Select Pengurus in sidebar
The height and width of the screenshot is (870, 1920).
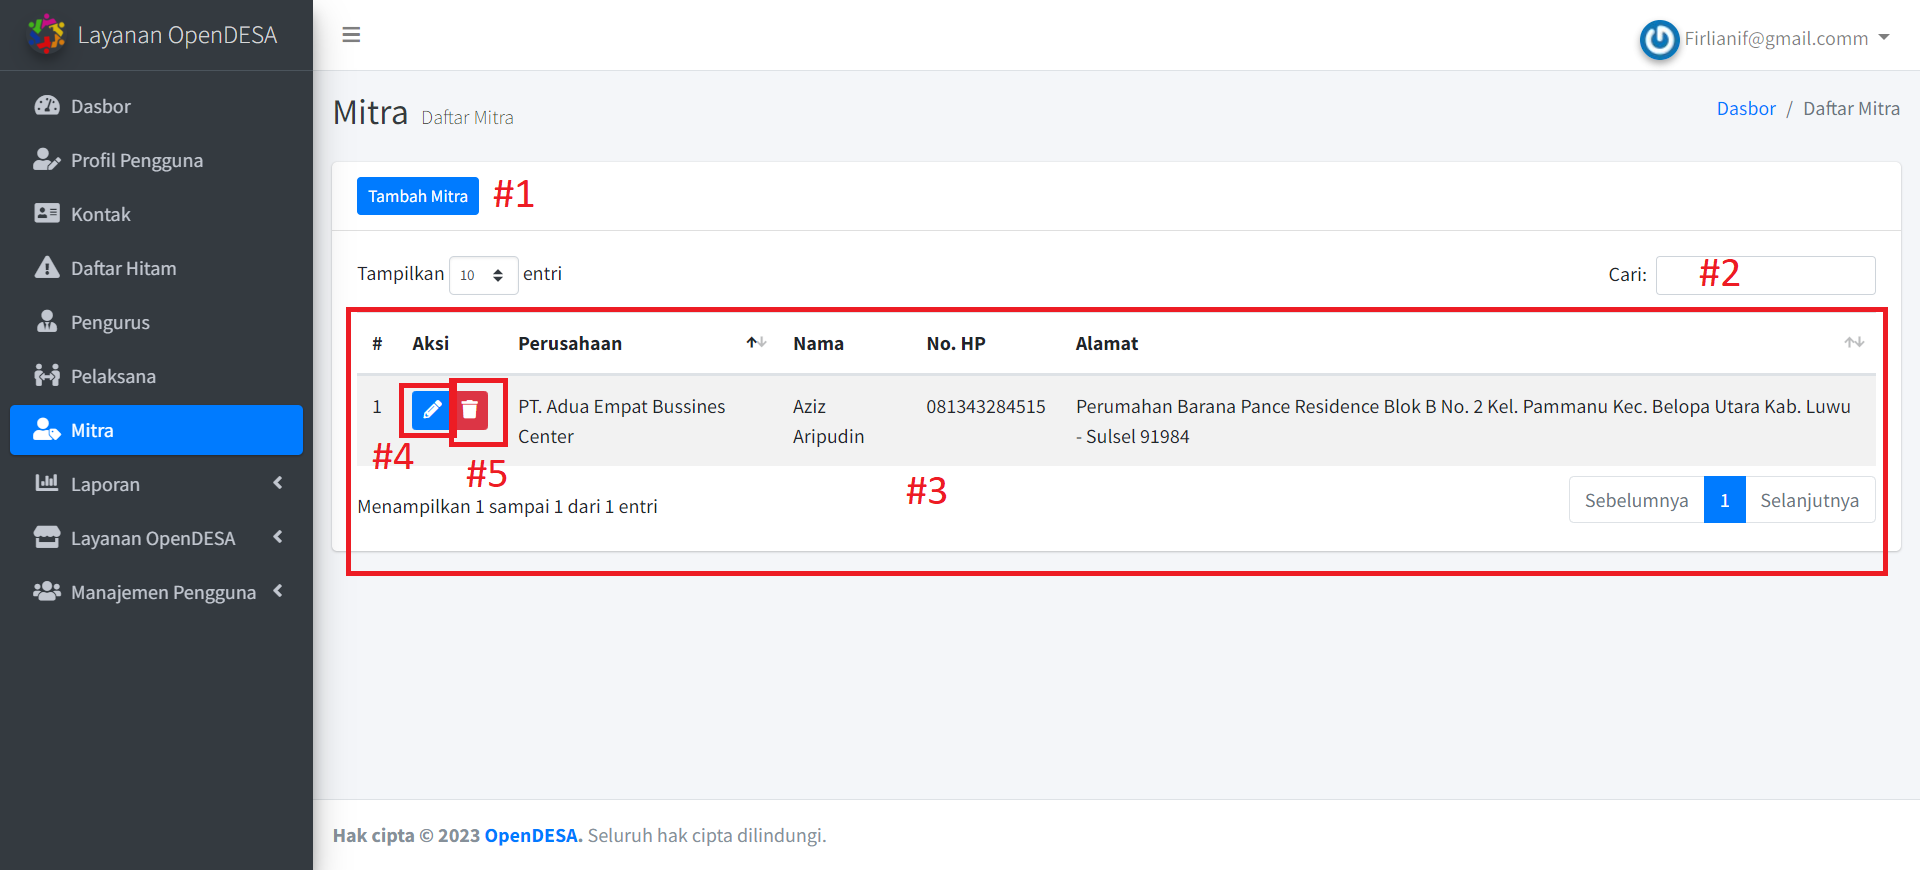[x=156, y=322]
